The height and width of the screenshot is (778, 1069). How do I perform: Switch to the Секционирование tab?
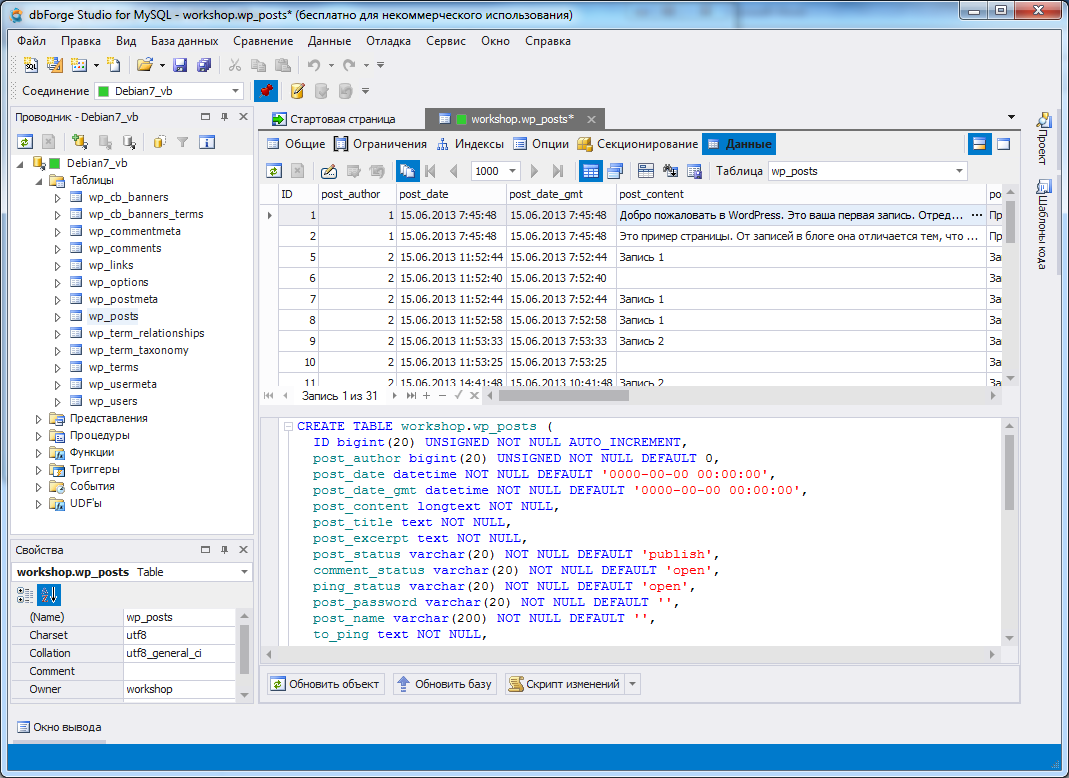(637, 144)
